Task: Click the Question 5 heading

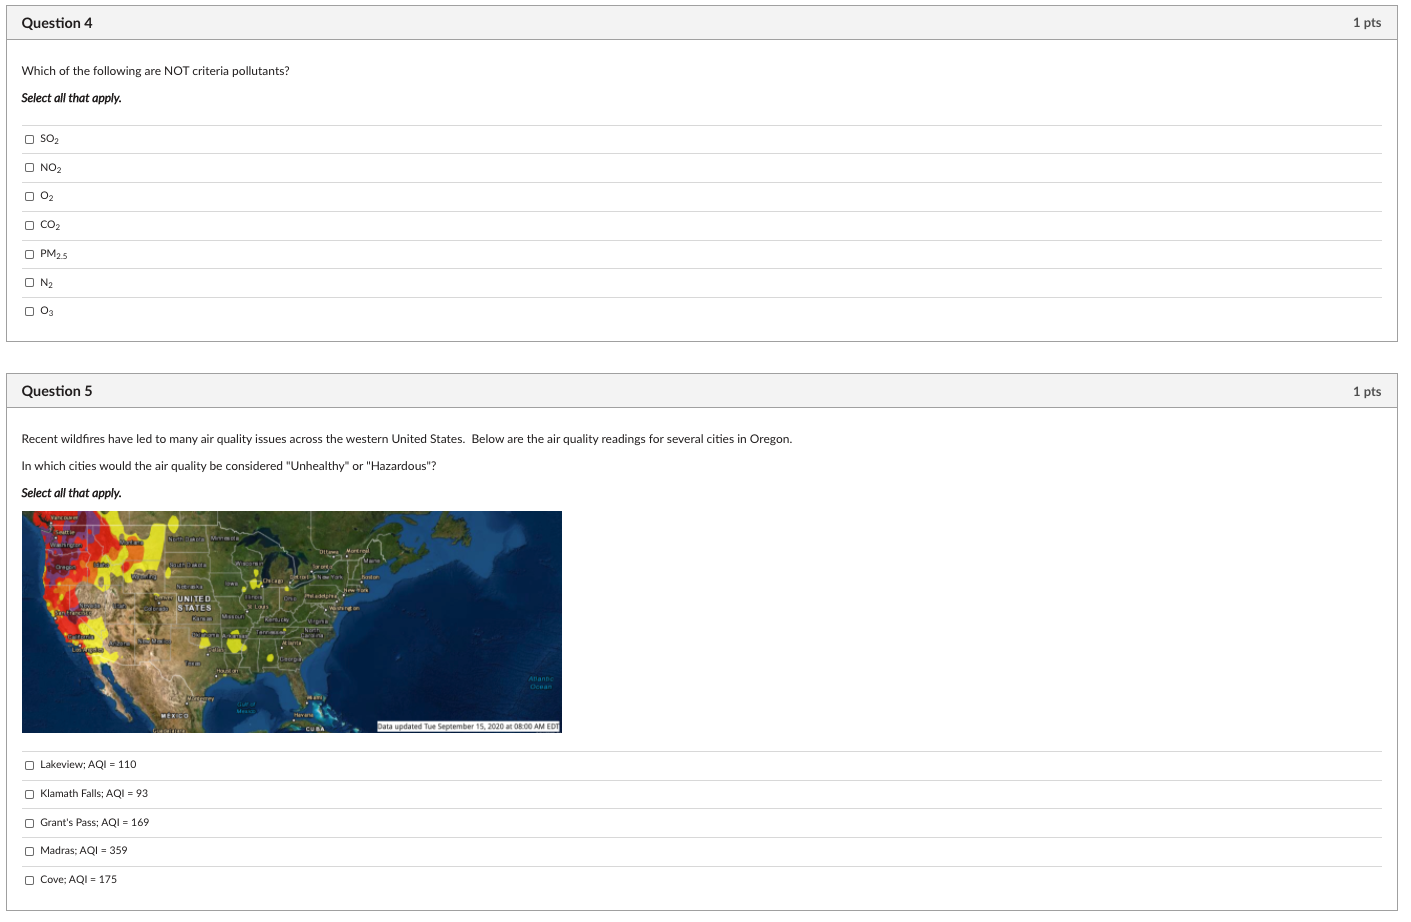Action: coord(57,391)
